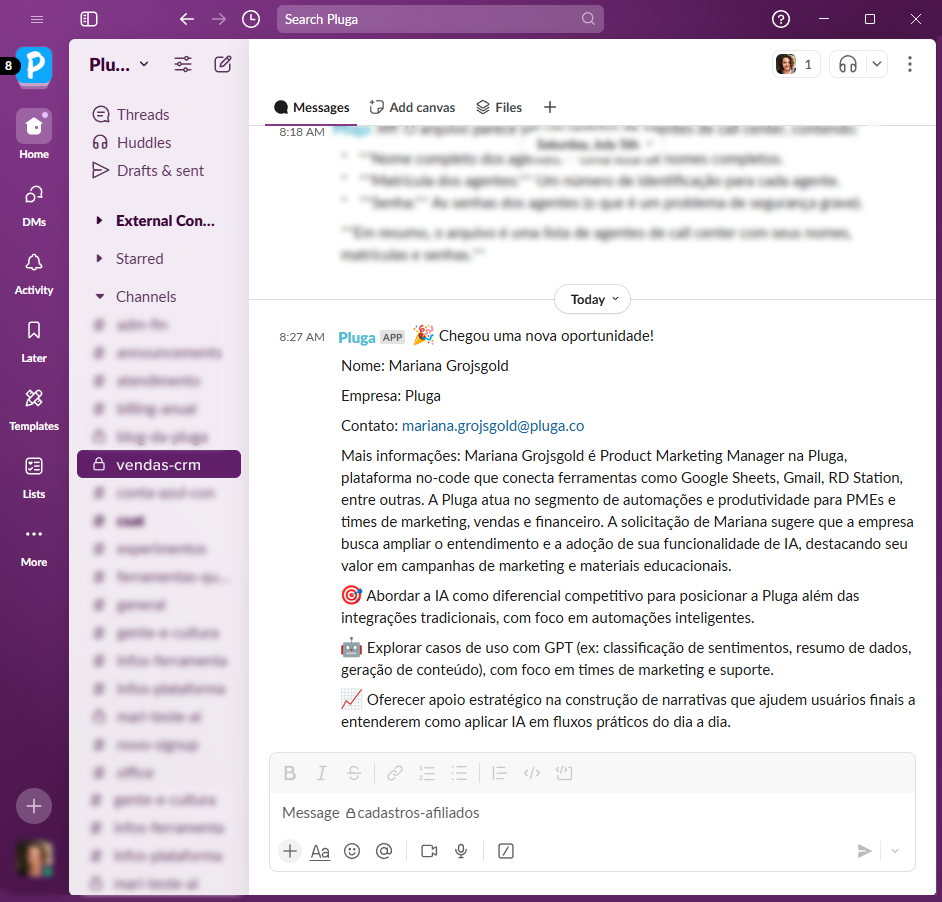
Task: View channel members avatar count
Action: click(795, 64)
